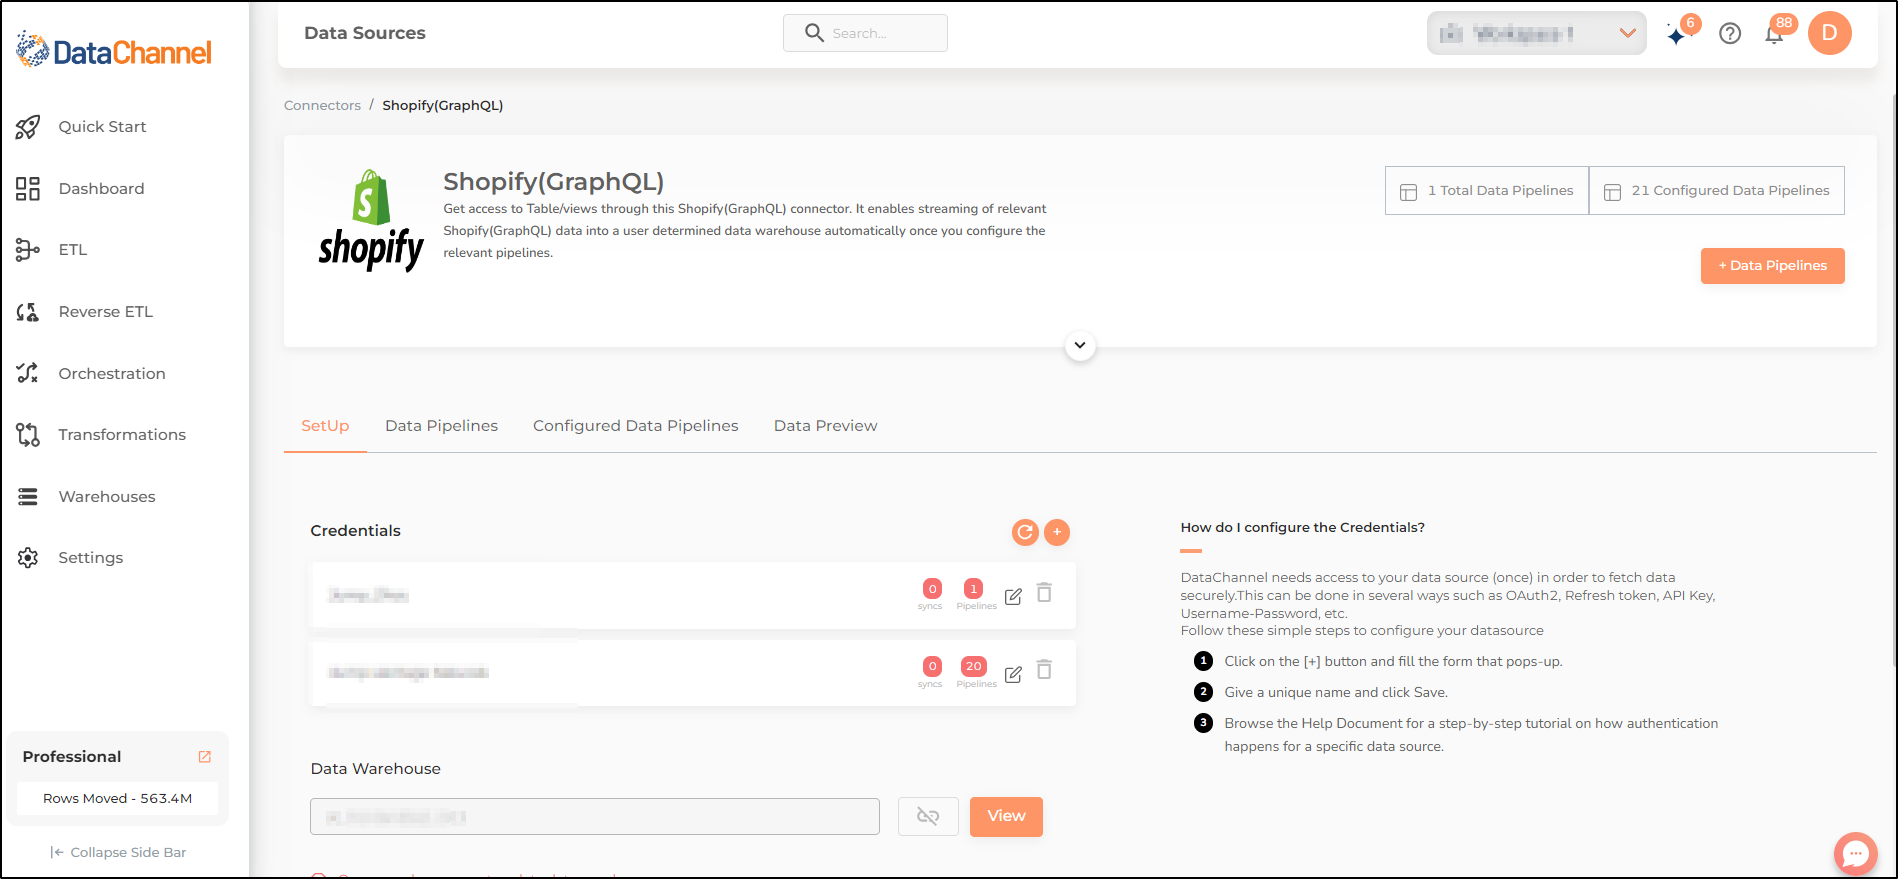Add a new credential with plus icon
Image resolution: width=1898 pixels, height=879 pixels.
click(1057, 532)
